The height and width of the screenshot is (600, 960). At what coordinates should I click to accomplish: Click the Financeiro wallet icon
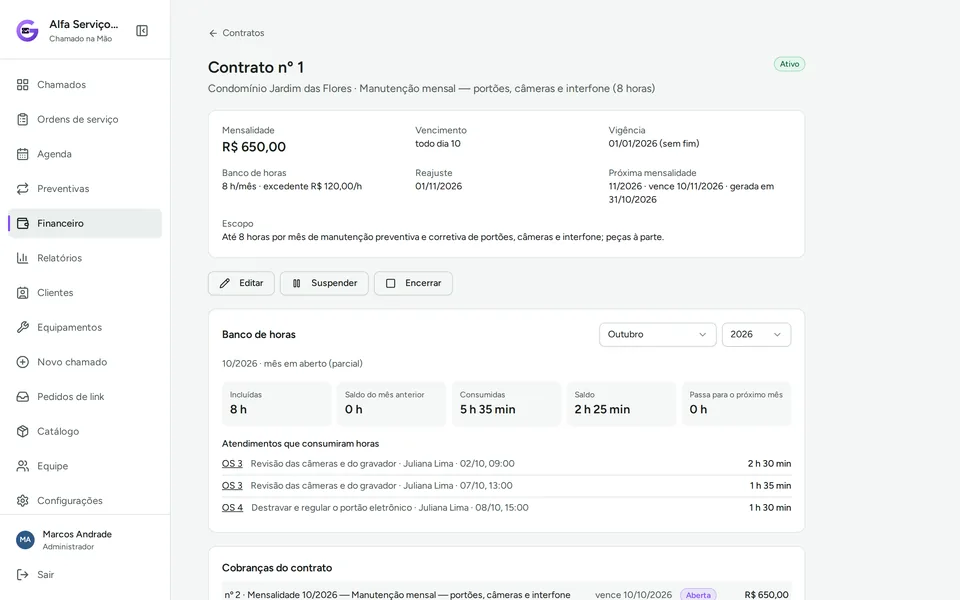click(x=23, y=223)
